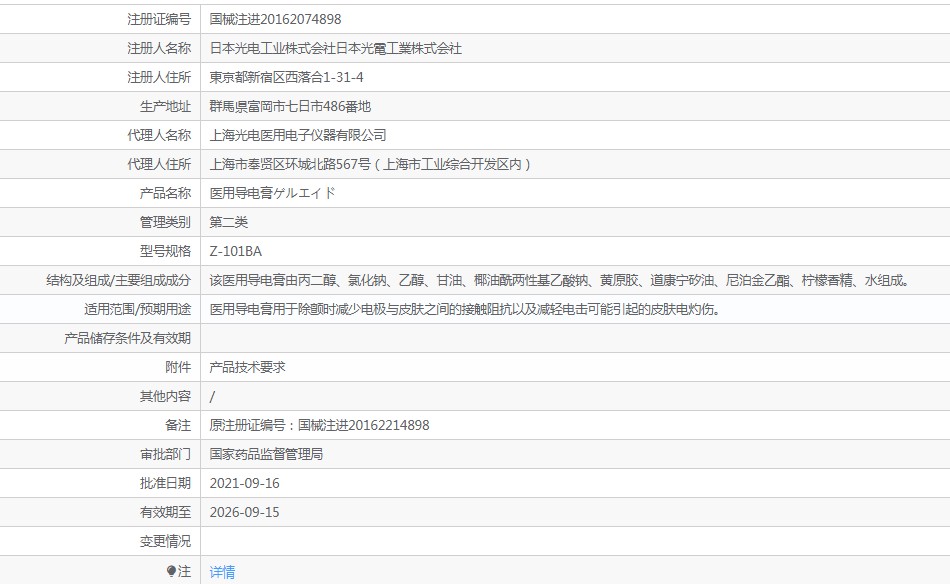Click the 附件 label
Image resolution: width=950 pixels, height=584 pixels.
[178, 367]
